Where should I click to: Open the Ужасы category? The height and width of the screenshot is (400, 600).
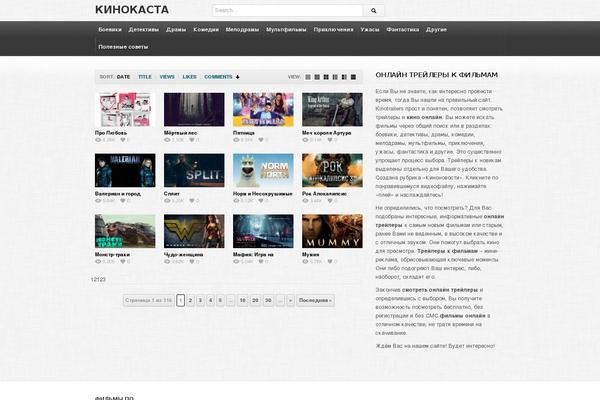pyautogui.click(x=370, y=29)
